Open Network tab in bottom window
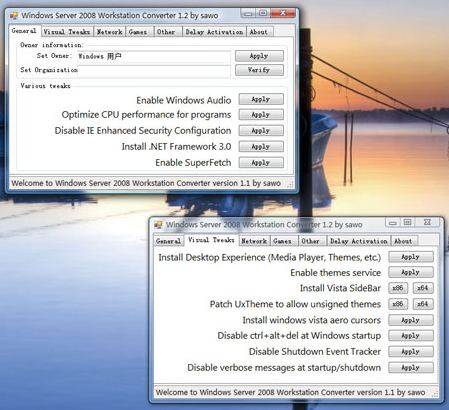Screen dimensions: 449x410 click(x=254, y=241)
